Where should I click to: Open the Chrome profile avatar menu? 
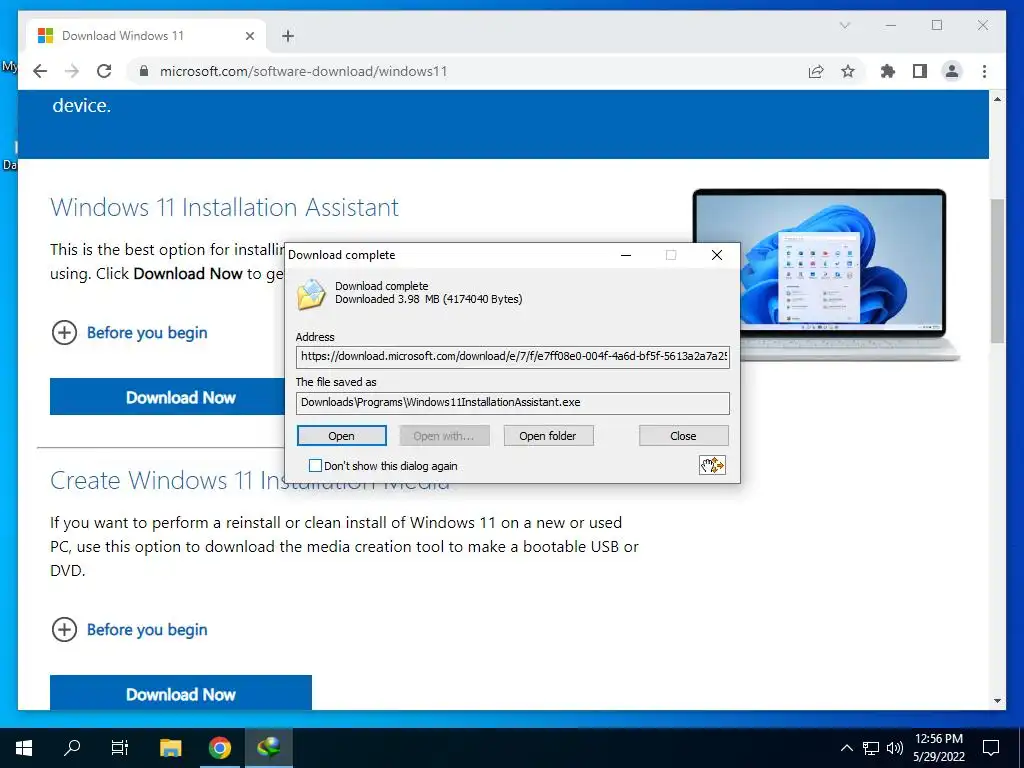(x=952, y=71)
